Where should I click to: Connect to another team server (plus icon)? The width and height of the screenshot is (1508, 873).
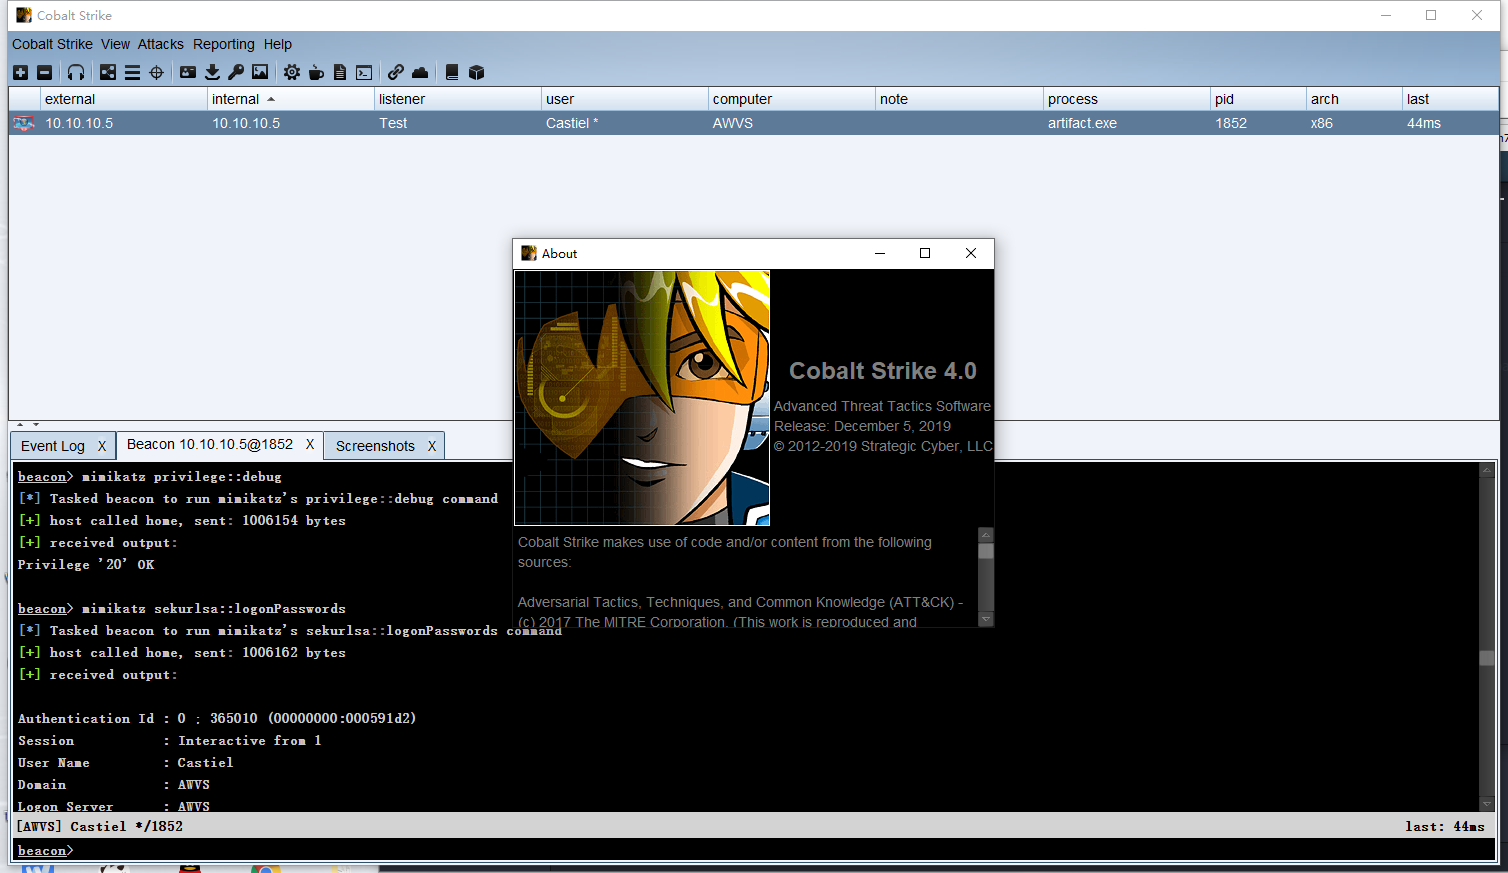pos(20,72)
